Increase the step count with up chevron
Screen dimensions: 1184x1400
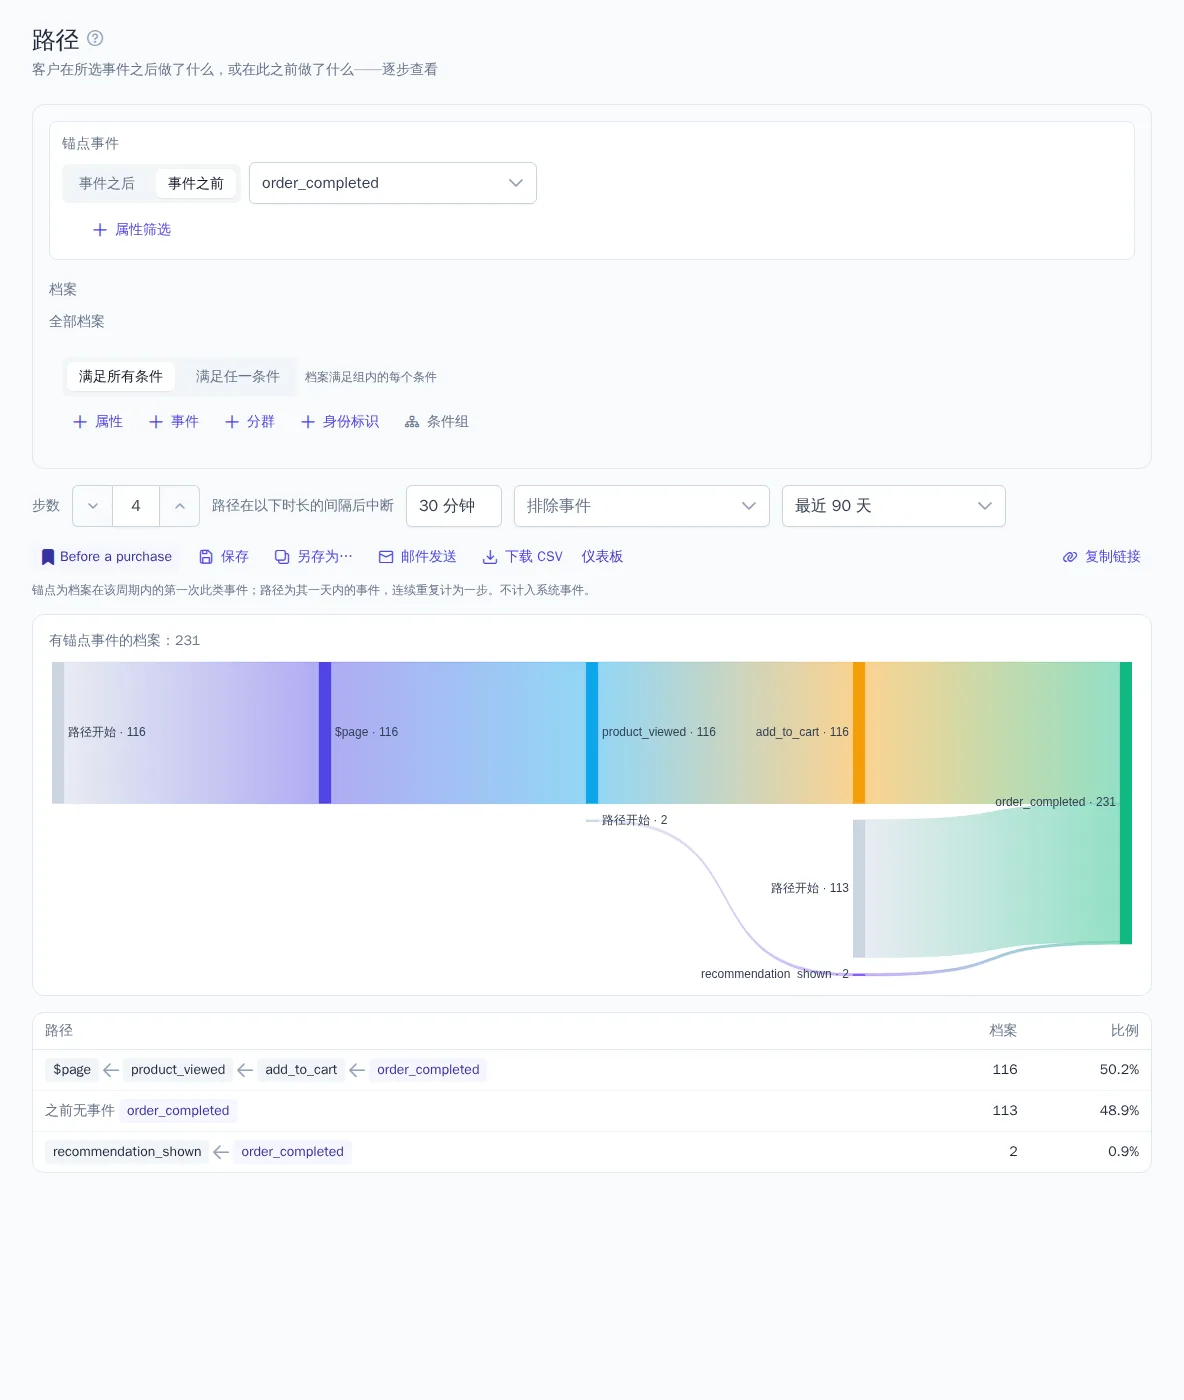[180, 506]
